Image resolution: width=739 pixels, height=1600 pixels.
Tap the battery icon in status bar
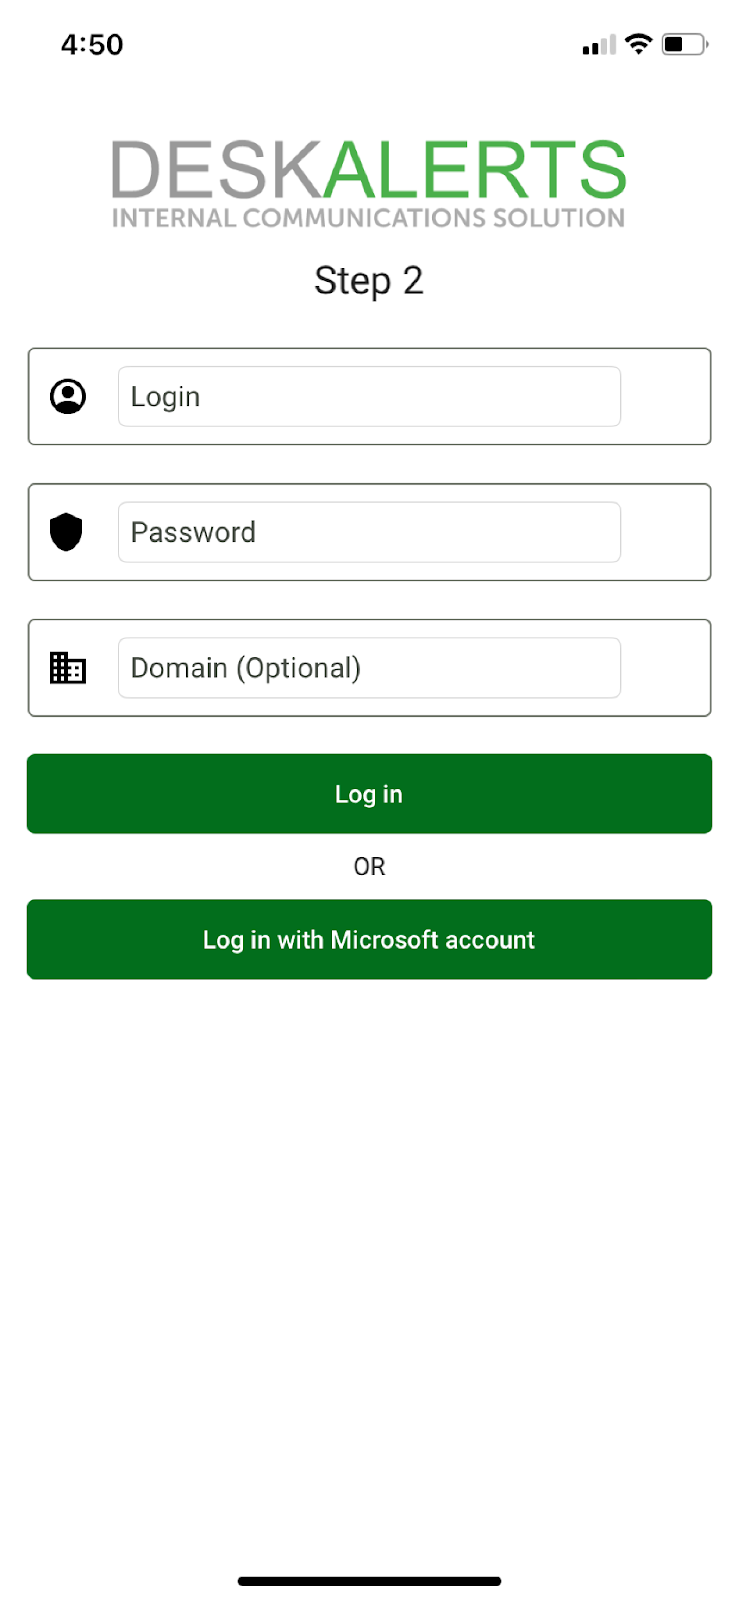684,44
